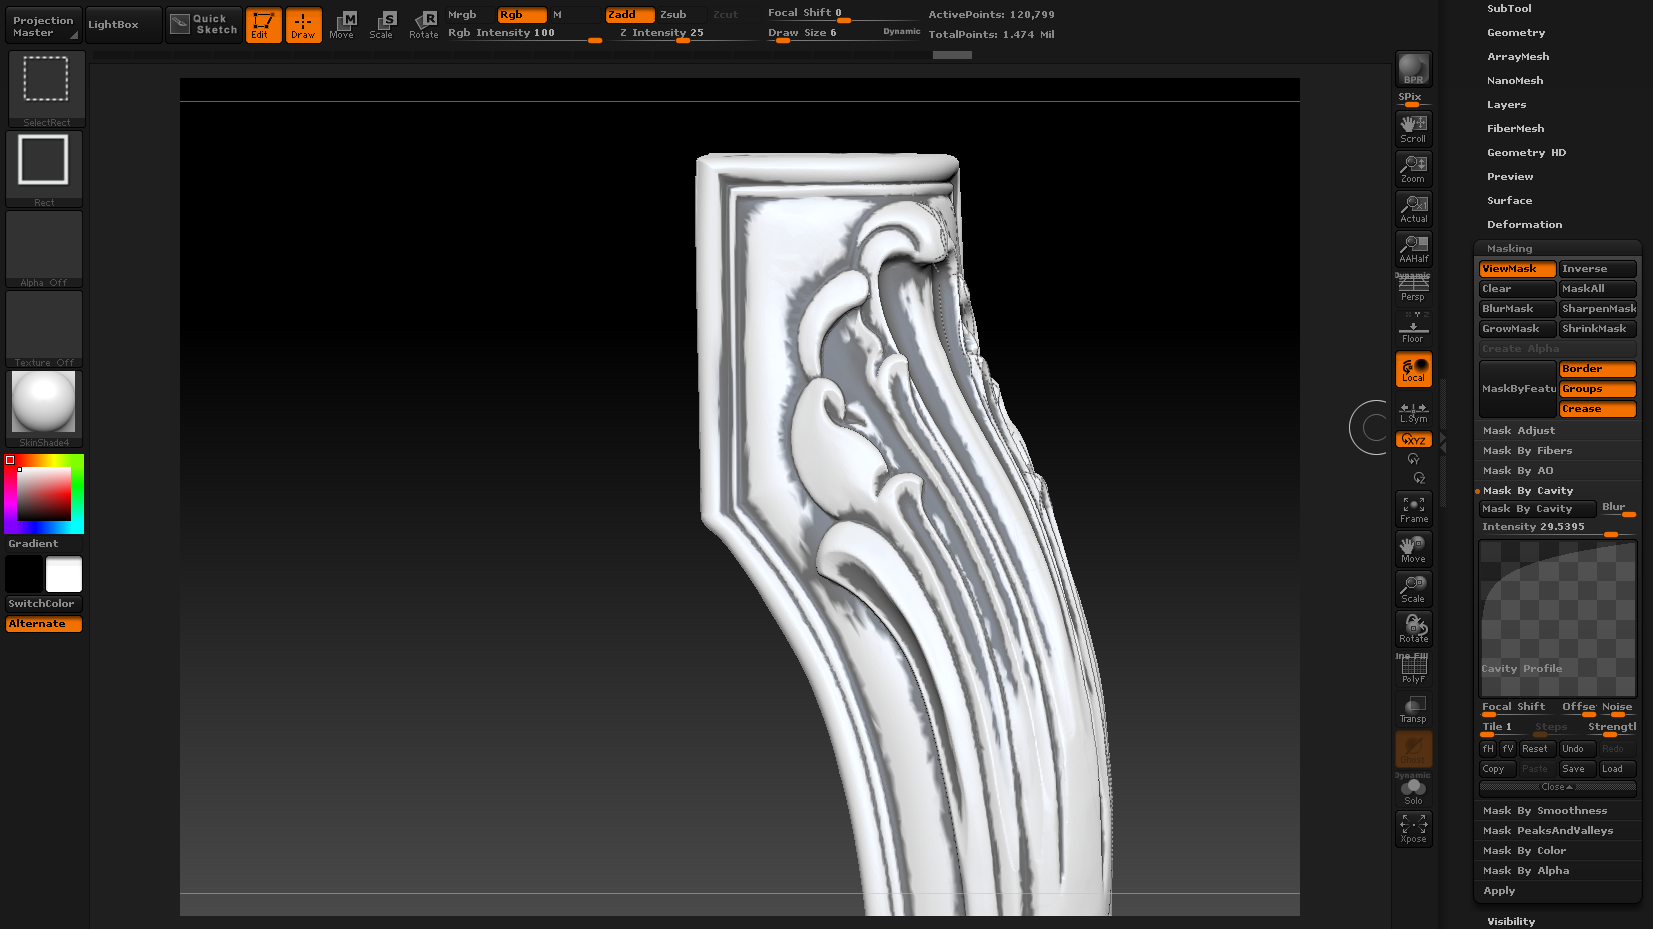The width and height of the screenshot is (1653, 929).
Task: Expand the Geometry panel
Action: point(1515,32)
